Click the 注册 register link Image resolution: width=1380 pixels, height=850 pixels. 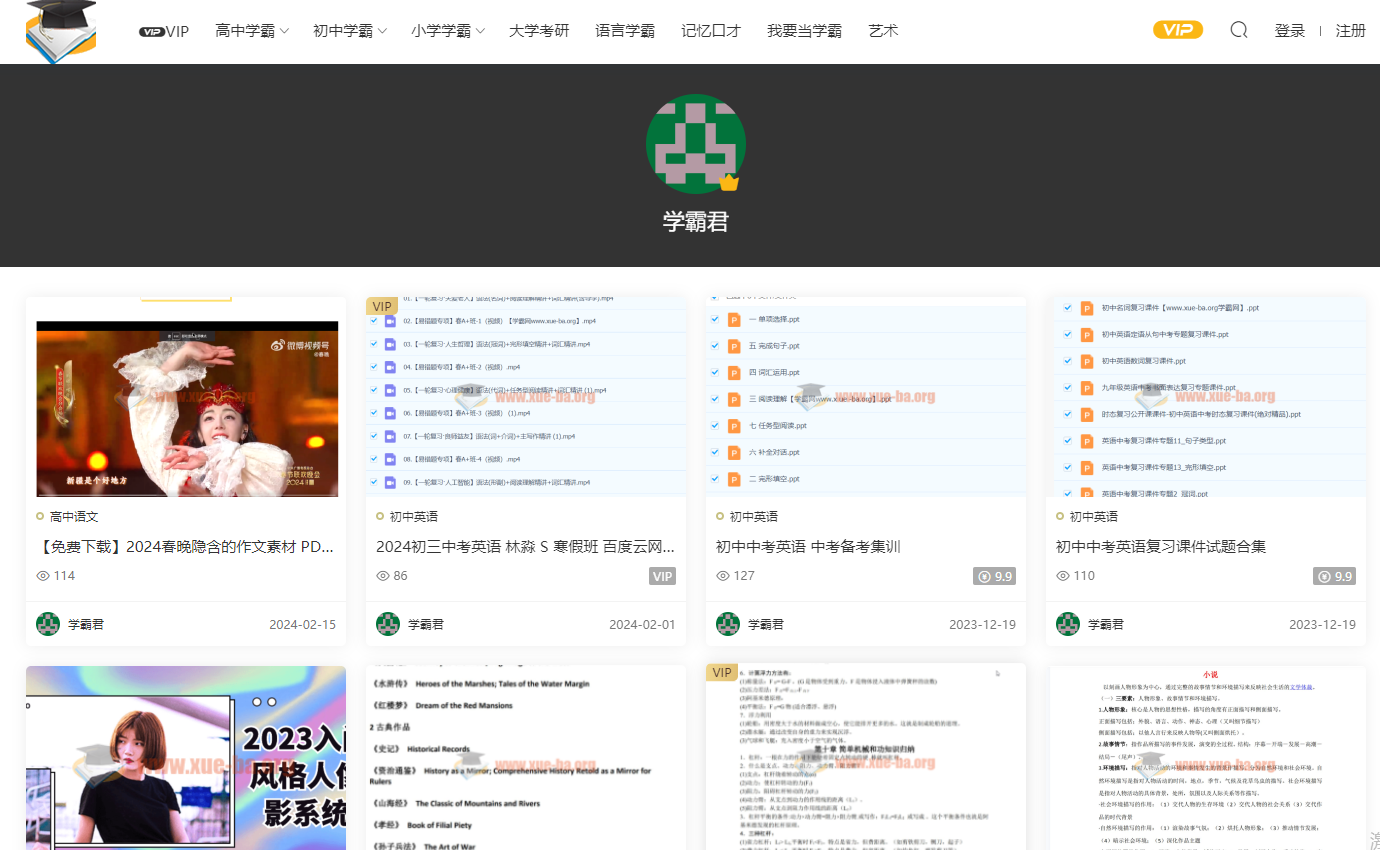pos(1350,31)
